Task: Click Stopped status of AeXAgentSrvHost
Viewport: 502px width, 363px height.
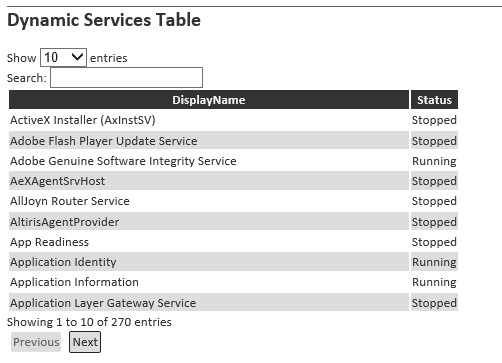Action: pyautogui.click(x=434, y=181)
